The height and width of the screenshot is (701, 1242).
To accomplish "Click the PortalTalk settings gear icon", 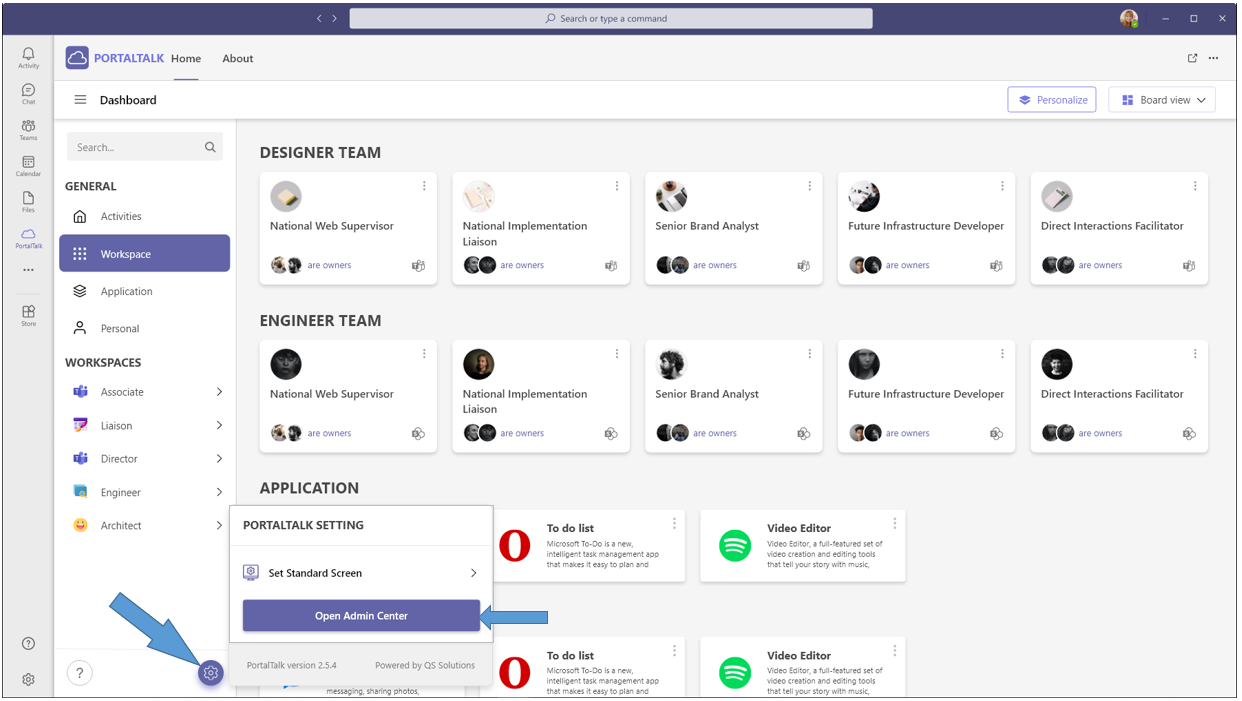I will pos(210,673).
